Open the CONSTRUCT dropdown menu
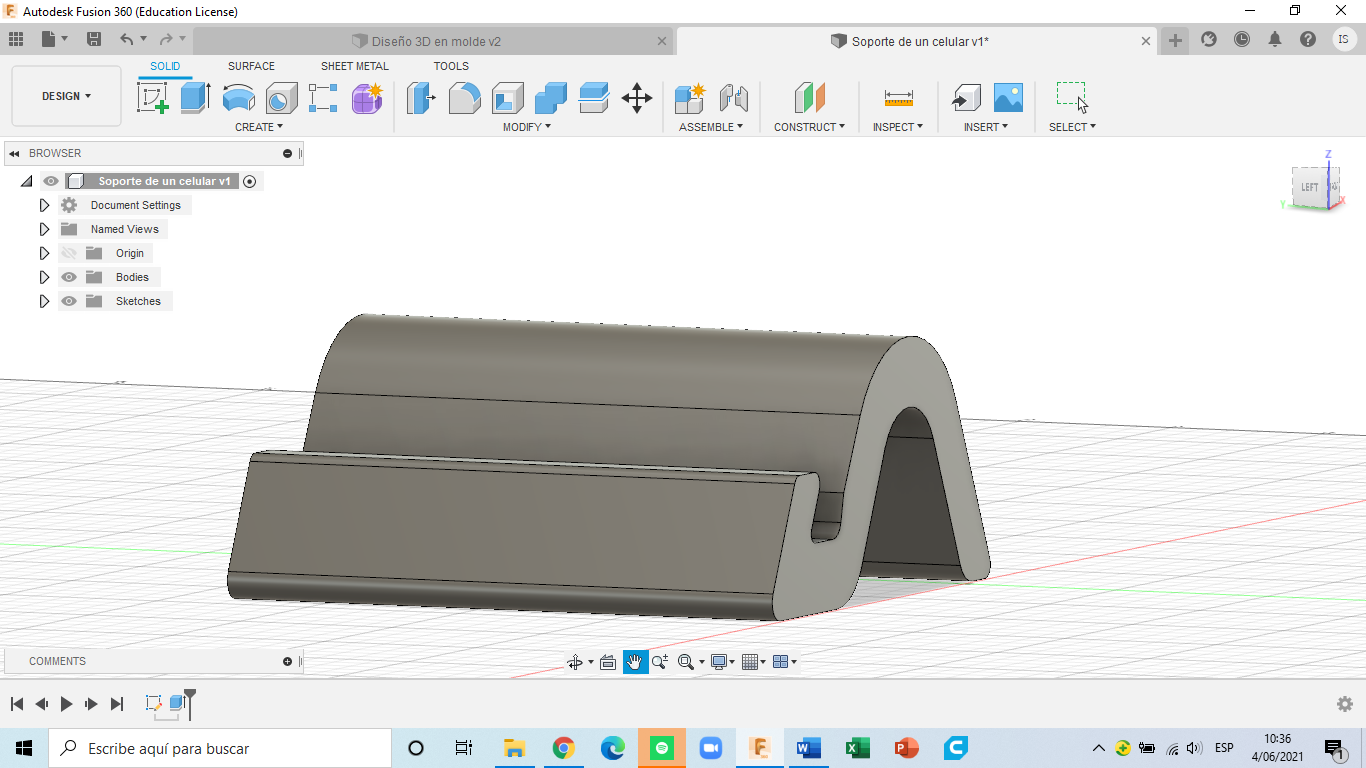Screen dimensions: 1366x768 (x=809, y=127)
